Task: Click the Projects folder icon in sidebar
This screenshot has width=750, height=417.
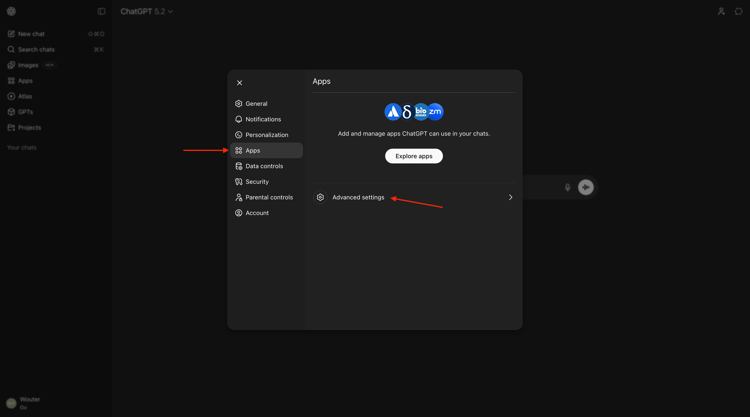Action: pos(11,128)
